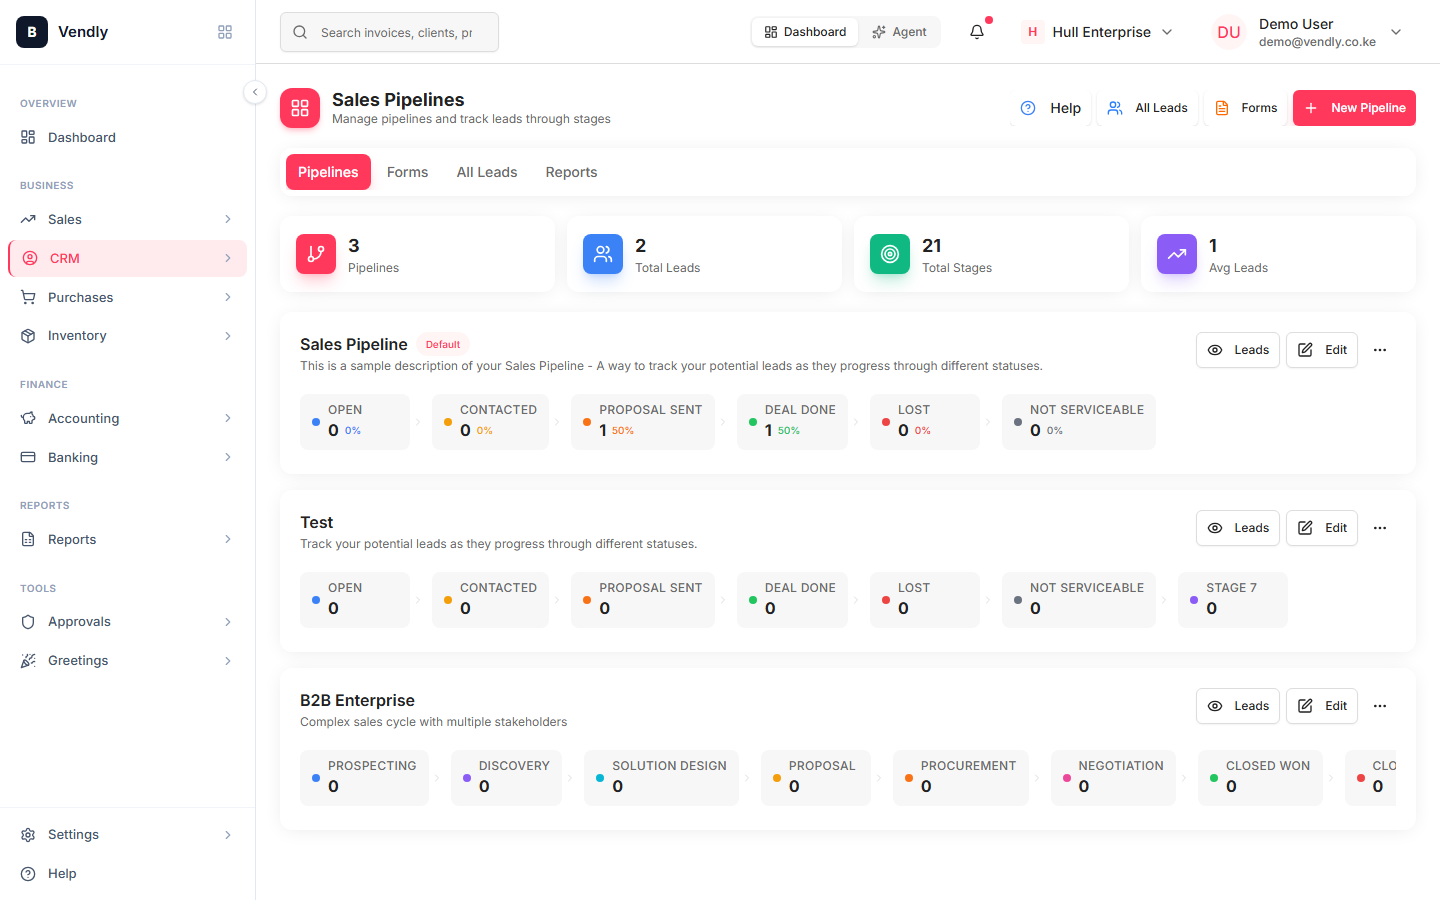Expand the CRM sidebar menu
This screenshot has width=1440, height=900.
[x=127, y=258]
